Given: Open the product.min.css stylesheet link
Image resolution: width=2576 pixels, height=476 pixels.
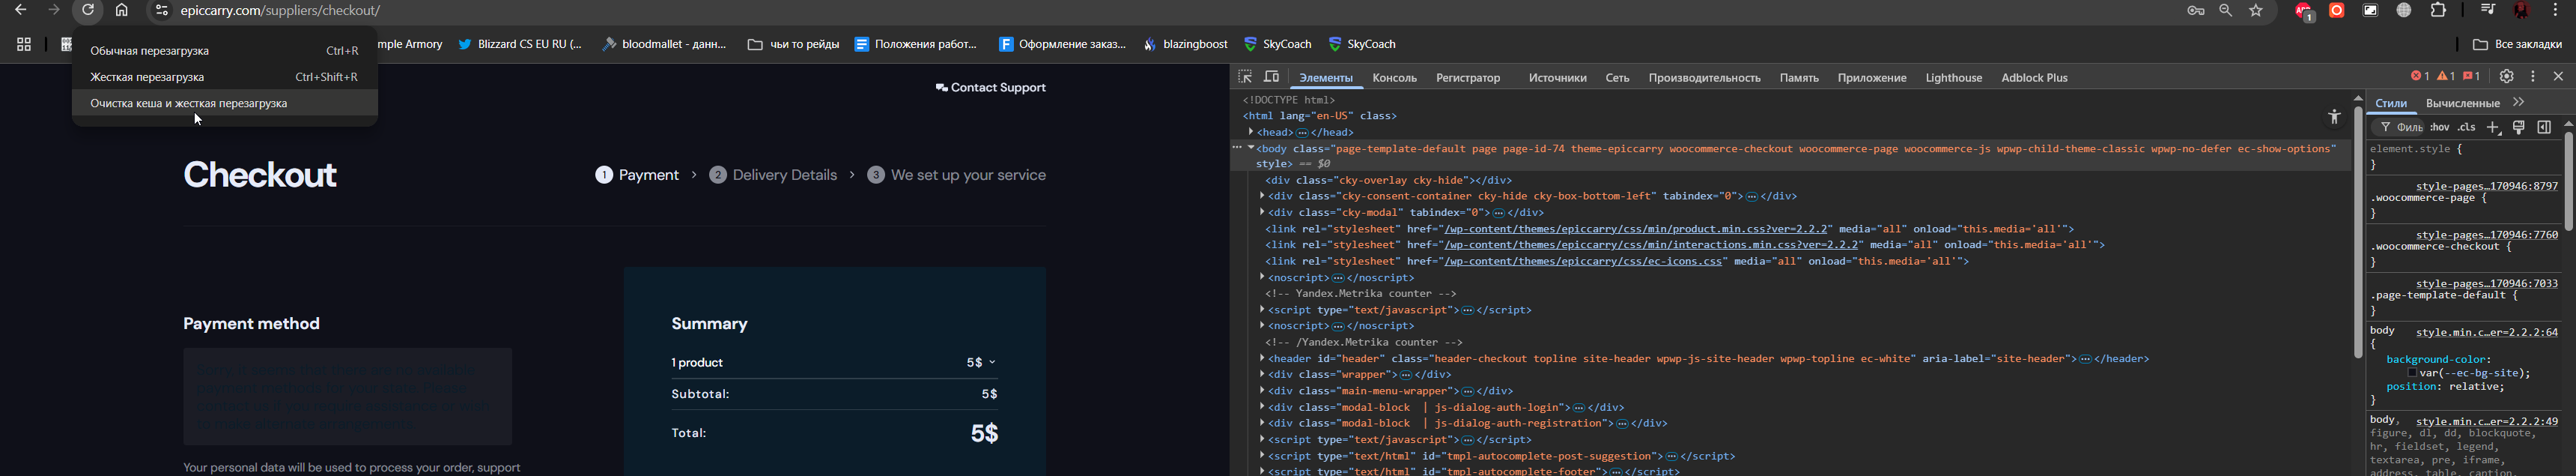Looking at the screenshot, I should [x=1637, y=229].
